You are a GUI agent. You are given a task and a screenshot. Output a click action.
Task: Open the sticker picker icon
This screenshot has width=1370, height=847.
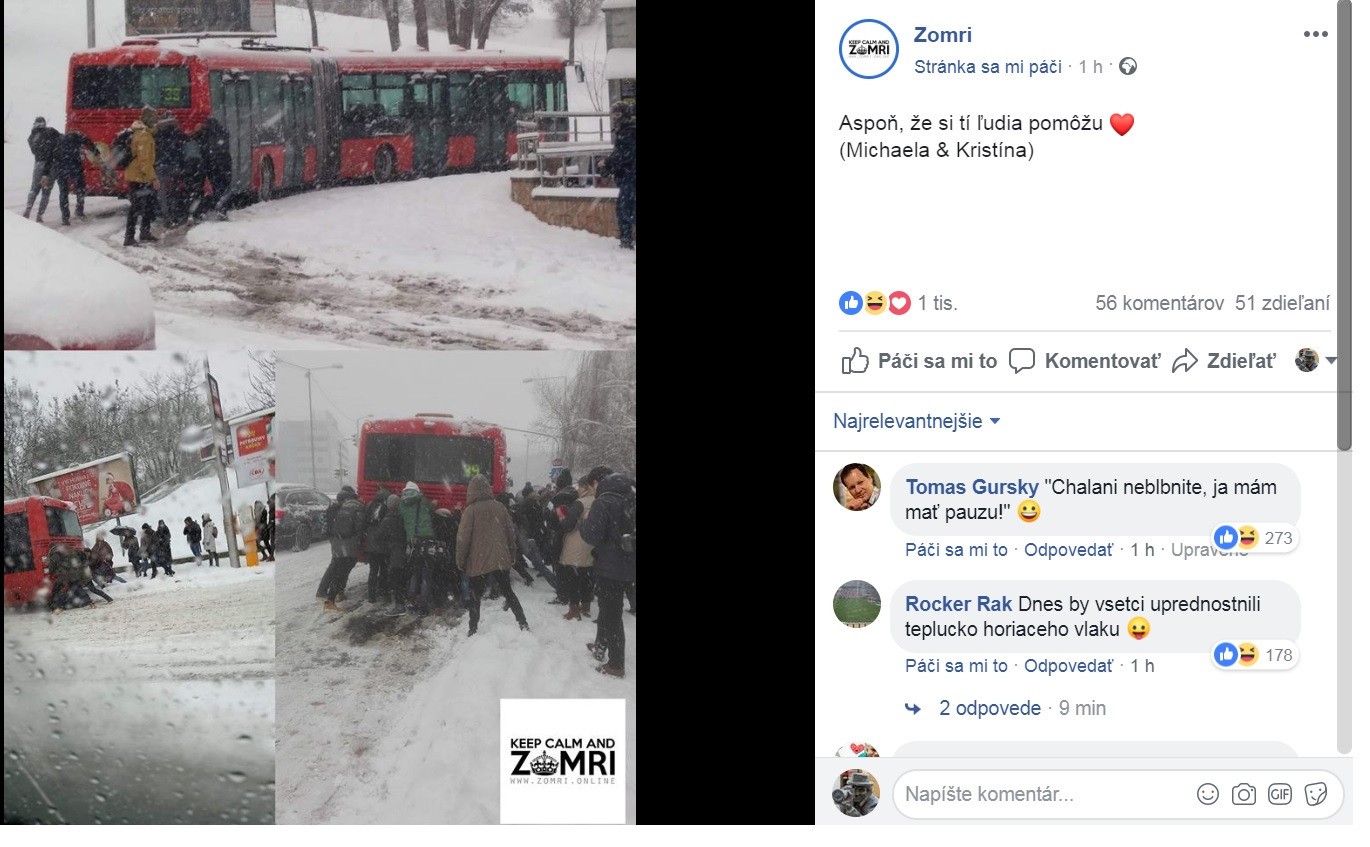pyautogui.click(x=1316, y=794)
